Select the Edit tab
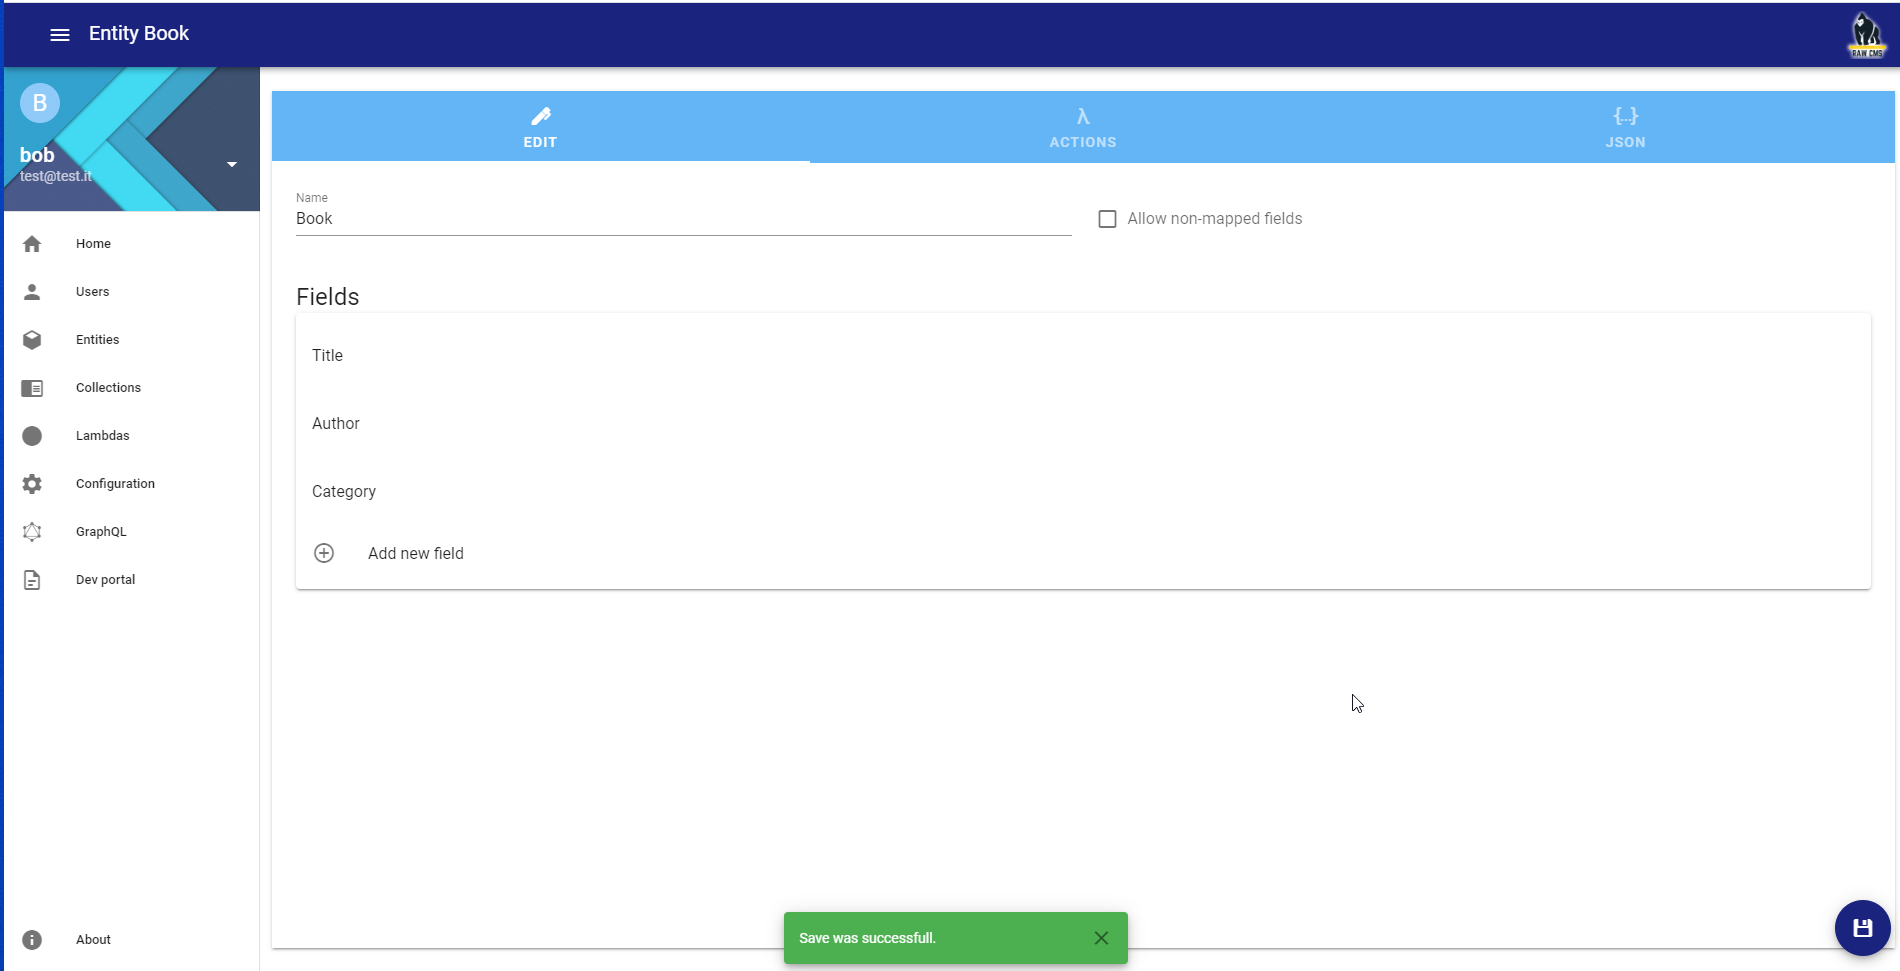The image size is (1900, 971). click(x=541, y=127)
